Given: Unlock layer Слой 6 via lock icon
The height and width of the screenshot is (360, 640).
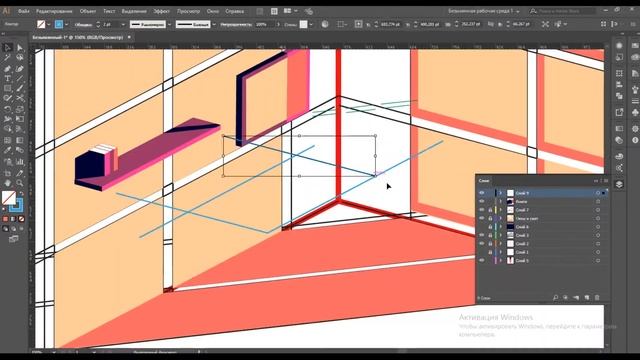Looking at the screenshot, I should click(490, 227).
